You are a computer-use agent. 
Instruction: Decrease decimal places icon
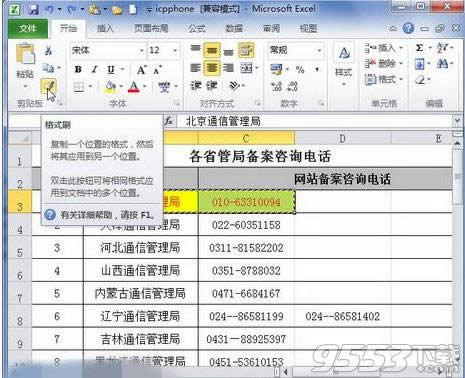(292, 87)
